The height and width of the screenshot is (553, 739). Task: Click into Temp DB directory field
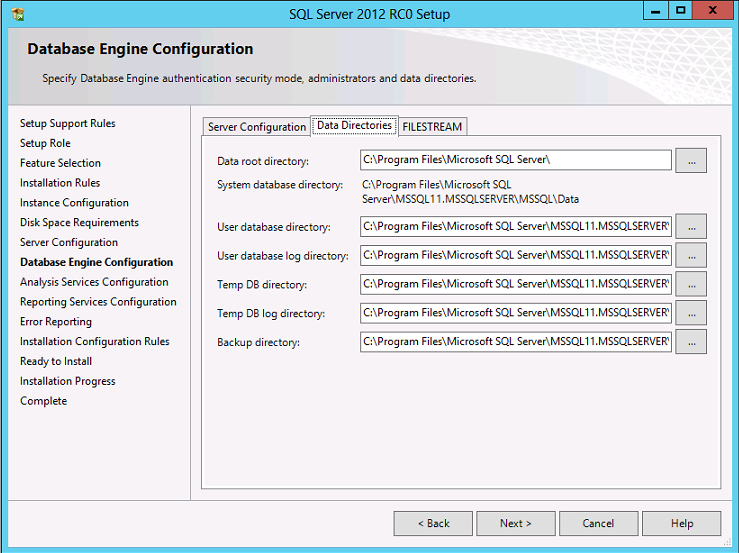click(516, 284)
